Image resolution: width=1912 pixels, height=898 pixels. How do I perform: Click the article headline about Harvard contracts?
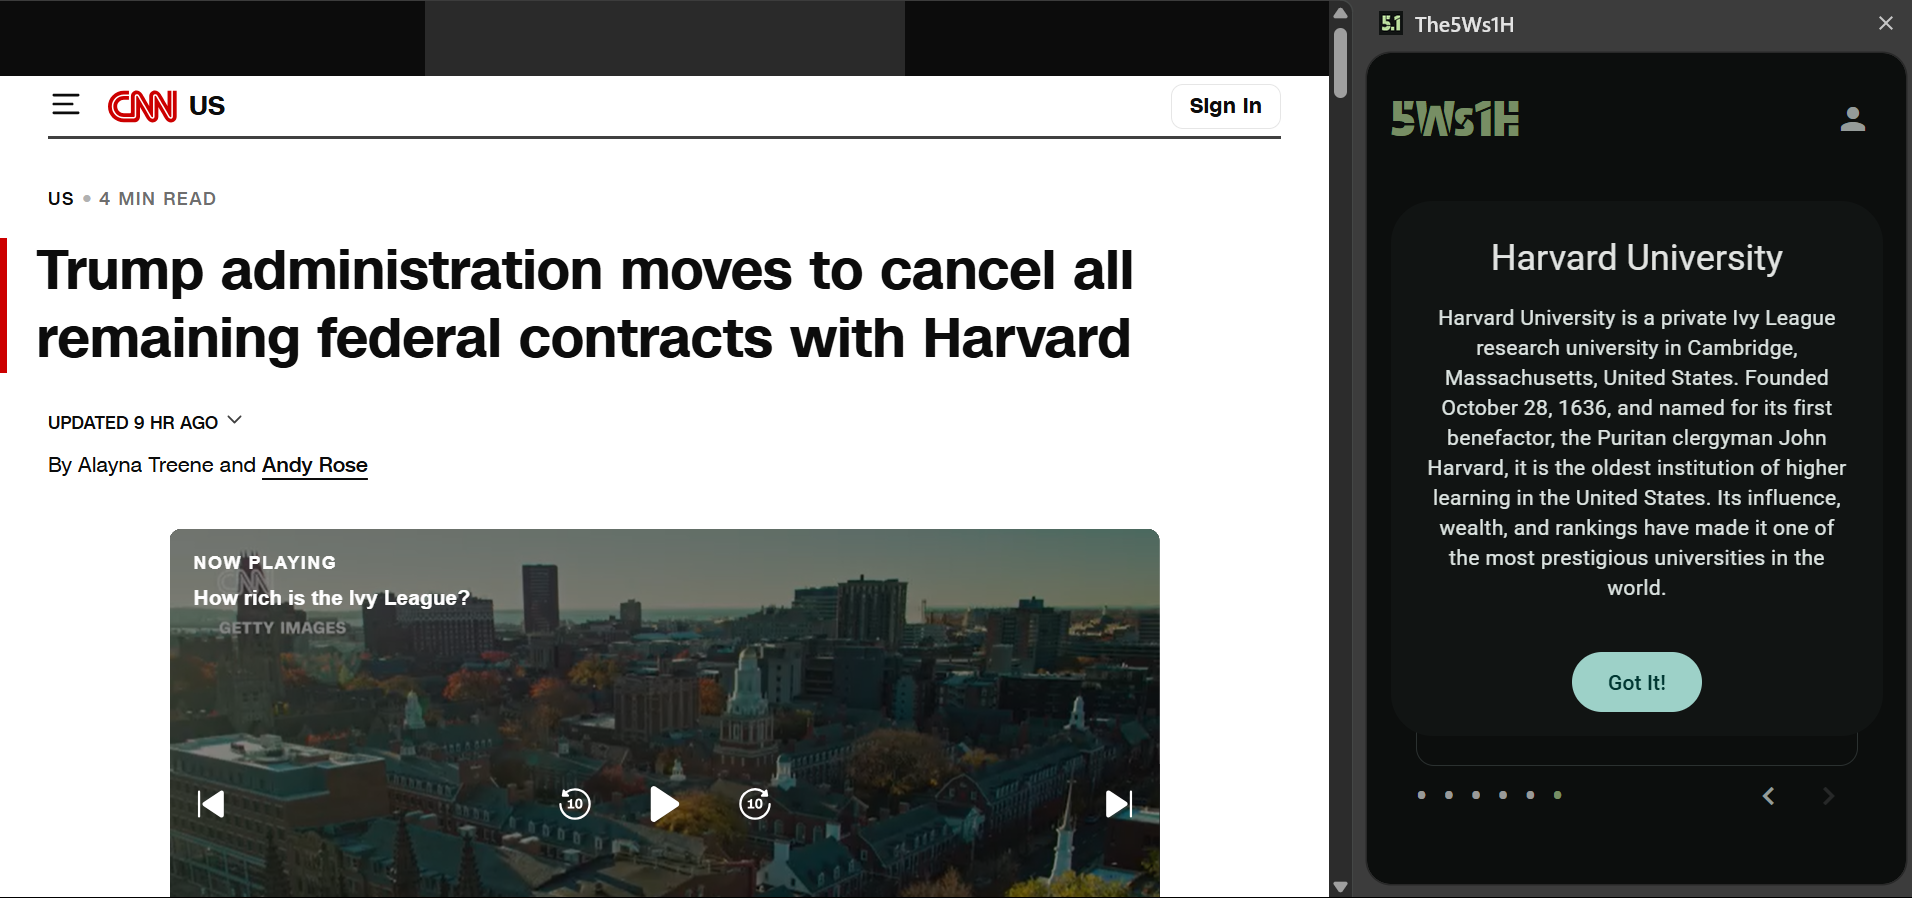pyautogui.click(x=585, y=304)
